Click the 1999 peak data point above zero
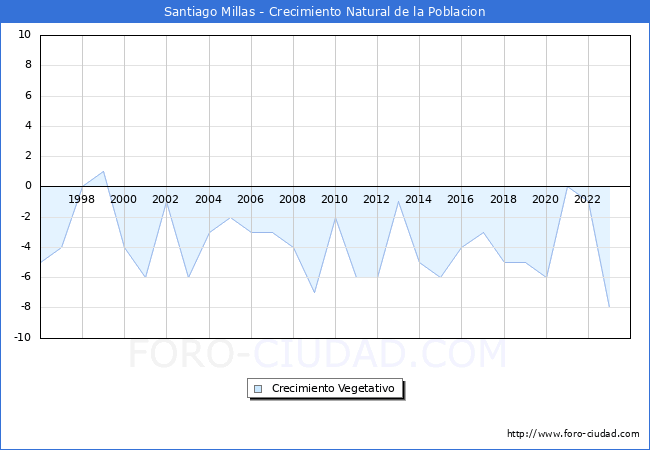 click(x=103, y=171)
